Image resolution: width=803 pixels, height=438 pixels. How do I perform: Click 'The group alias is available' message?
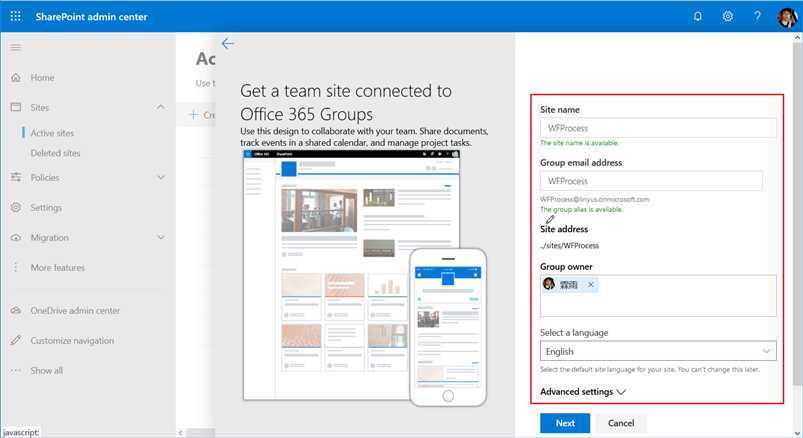(581, 210)
